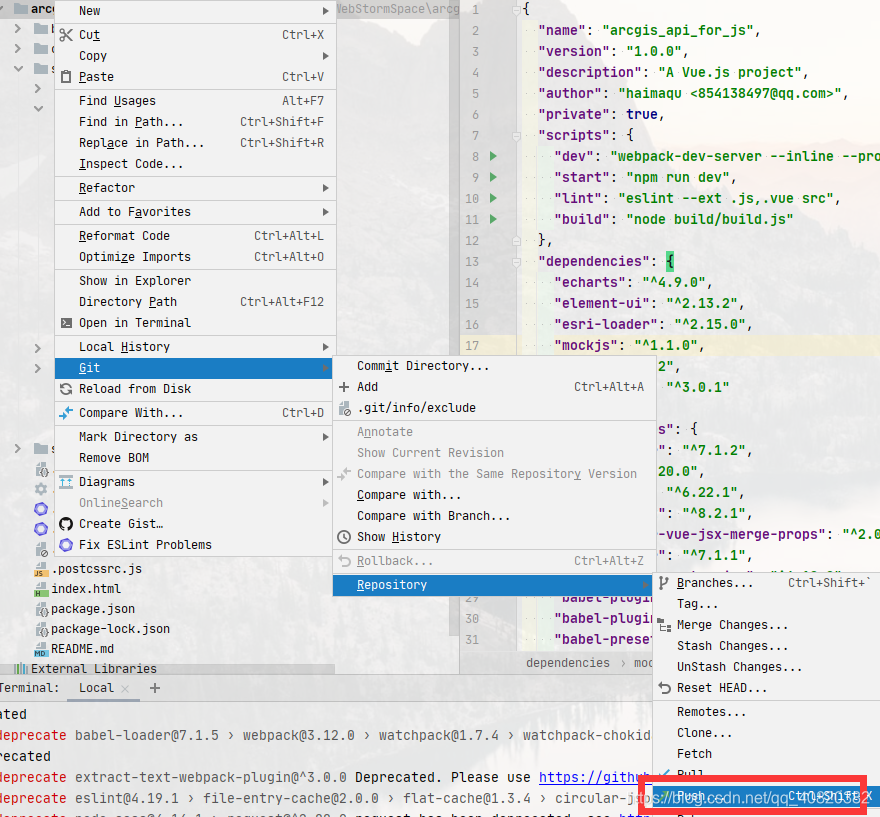Run the lint script gutter arrow
880x817 pixels.
point(493,198)
